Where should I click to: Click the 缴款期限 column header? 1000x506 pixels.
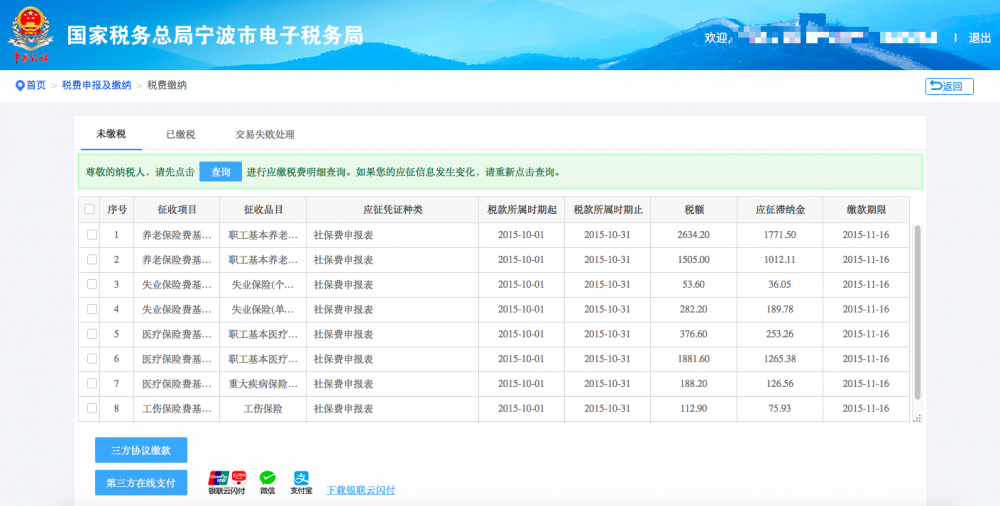pyautogui.click(x=866, y=209)
